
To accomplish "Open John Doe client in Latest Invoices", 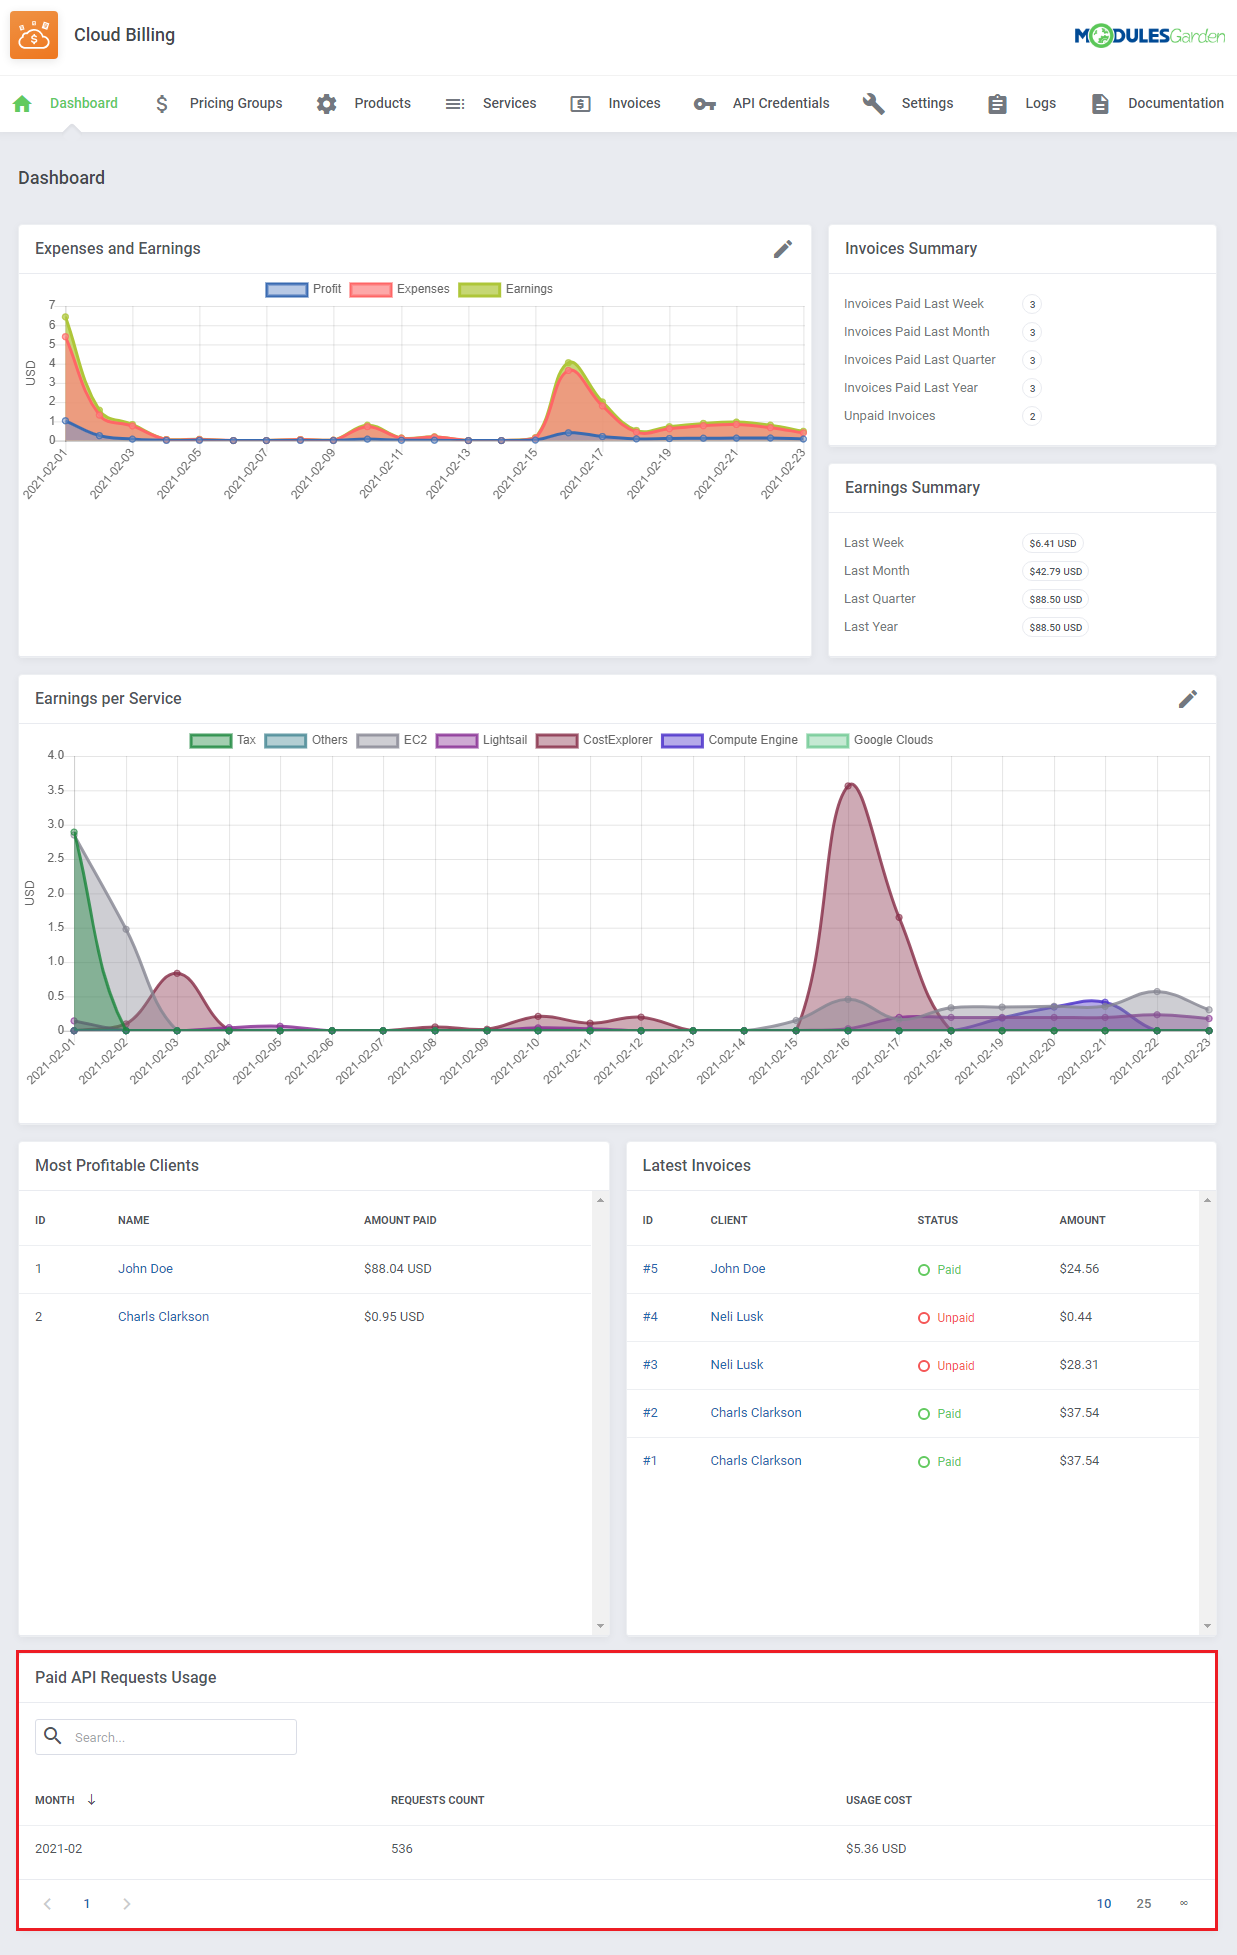I will (738, 1269).
